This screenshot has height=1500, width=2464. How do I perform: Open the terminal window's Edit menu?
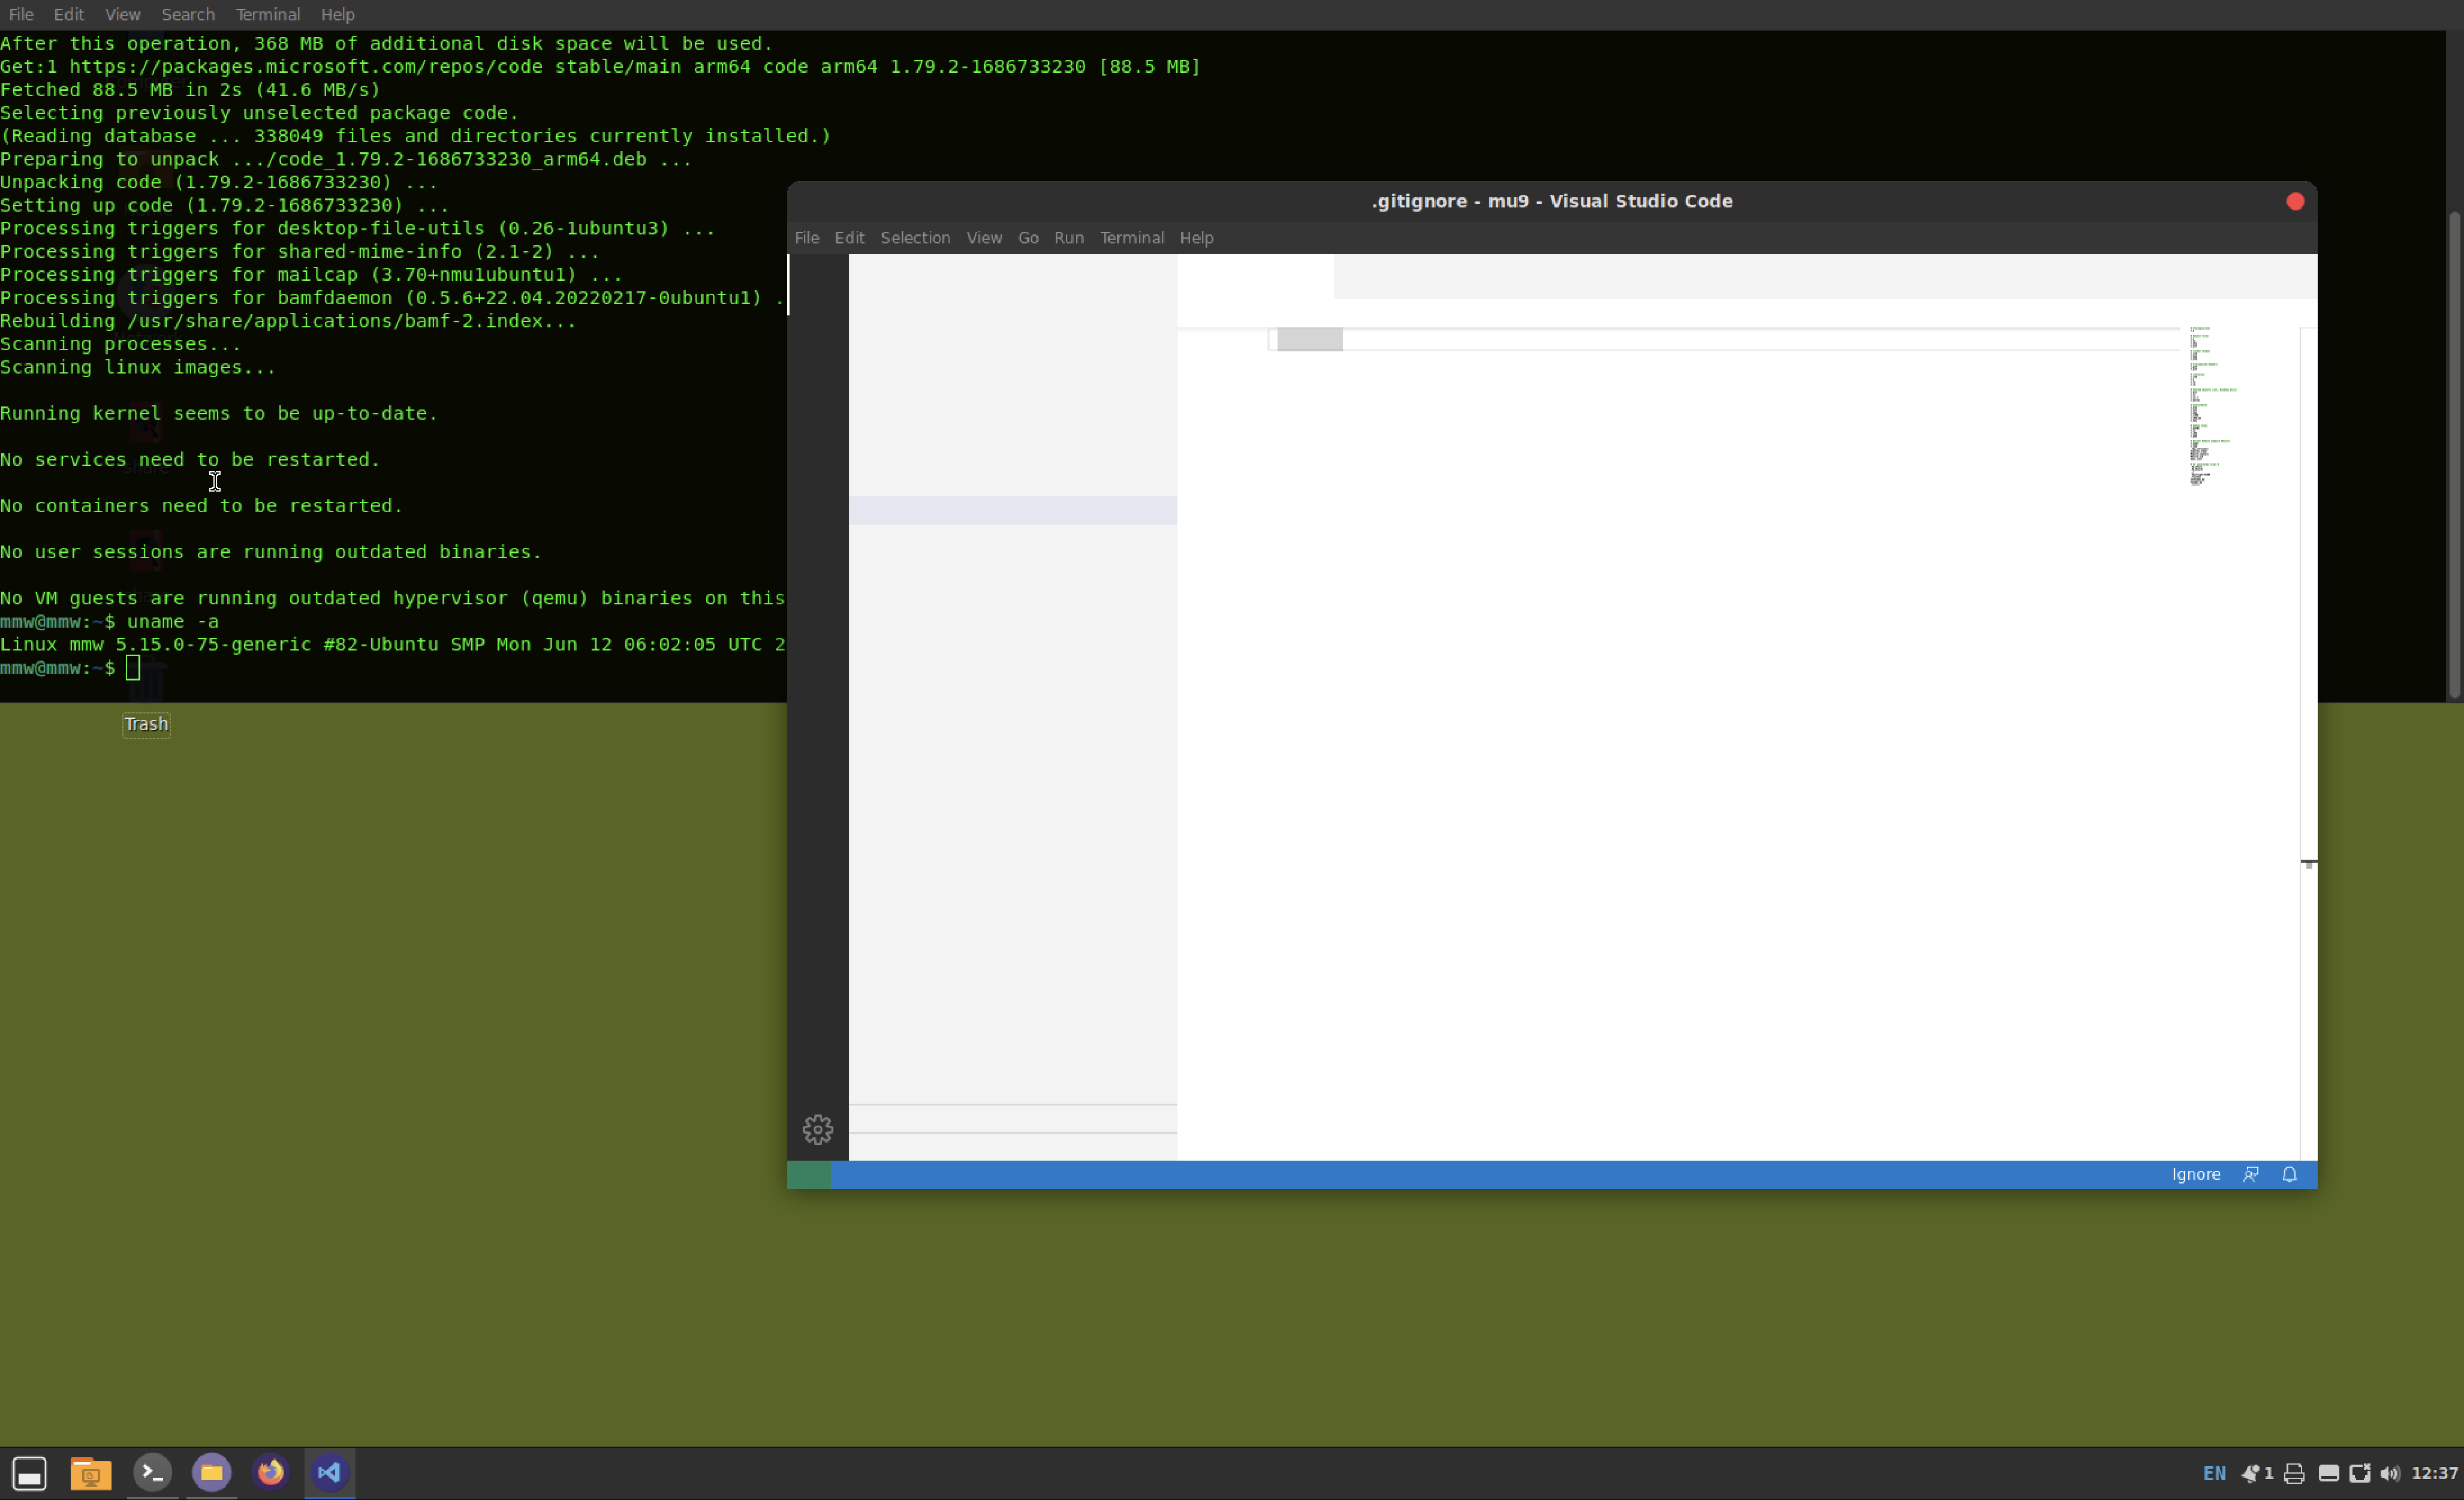[x=68, y=14]
